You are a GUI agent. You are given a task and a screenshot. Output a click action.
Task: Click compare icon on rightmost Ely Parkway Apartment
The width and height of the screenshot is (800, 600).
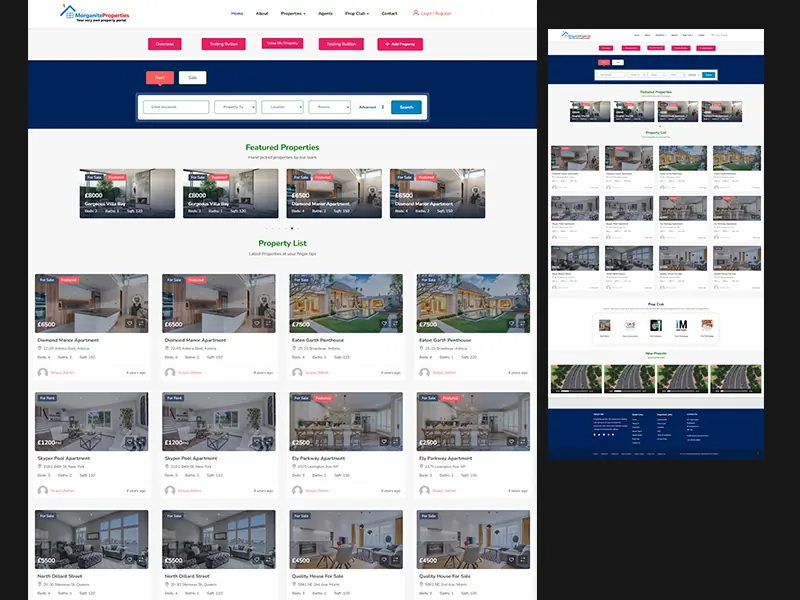click(x=522, y=442)
